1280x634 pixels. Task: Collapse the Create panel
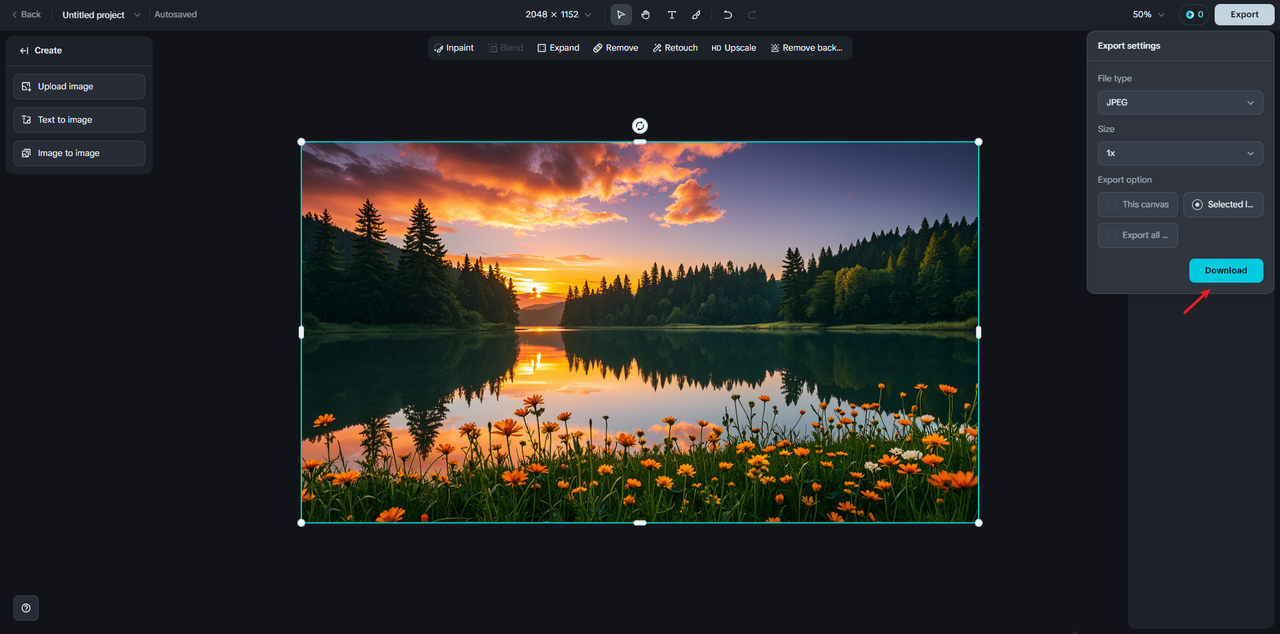click(24, 50)
